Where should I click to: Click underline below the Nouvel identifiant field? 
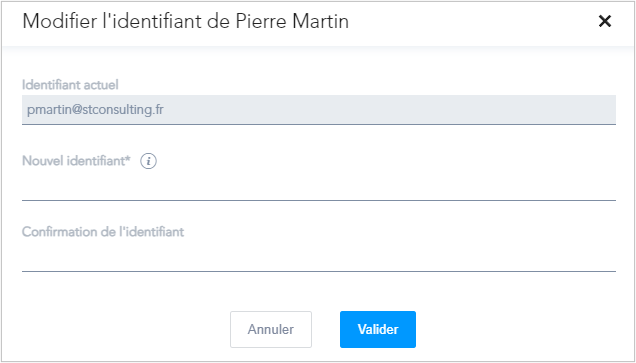pos(319,200)
